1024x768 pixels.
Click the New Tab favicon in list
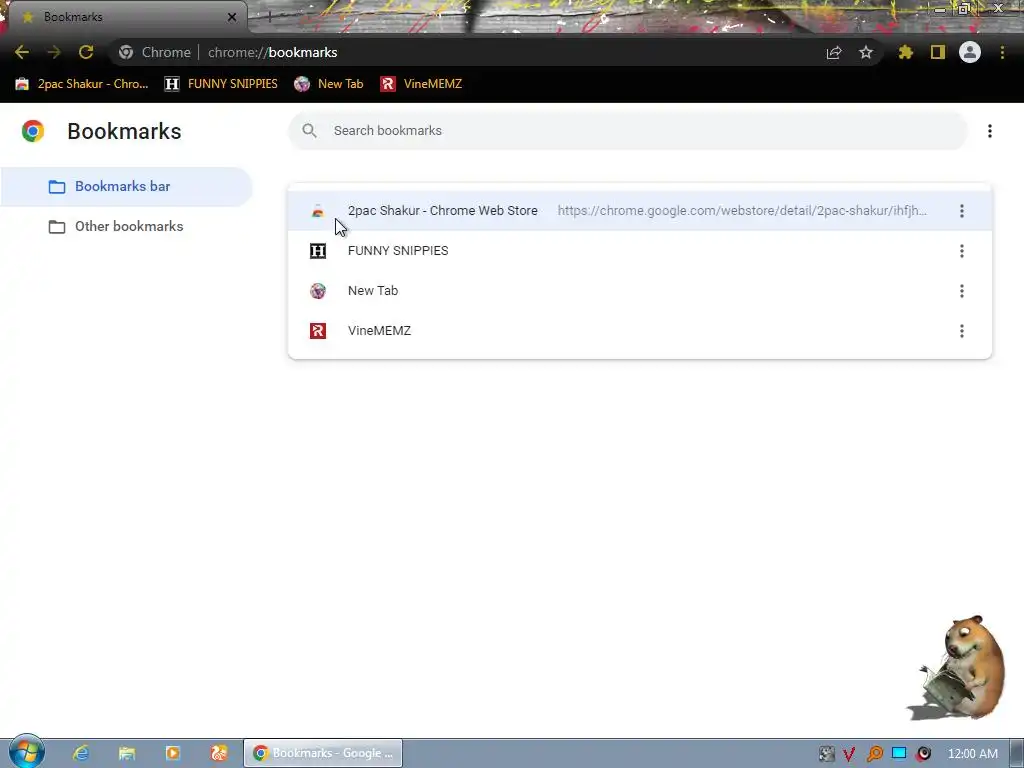point(318,291)
